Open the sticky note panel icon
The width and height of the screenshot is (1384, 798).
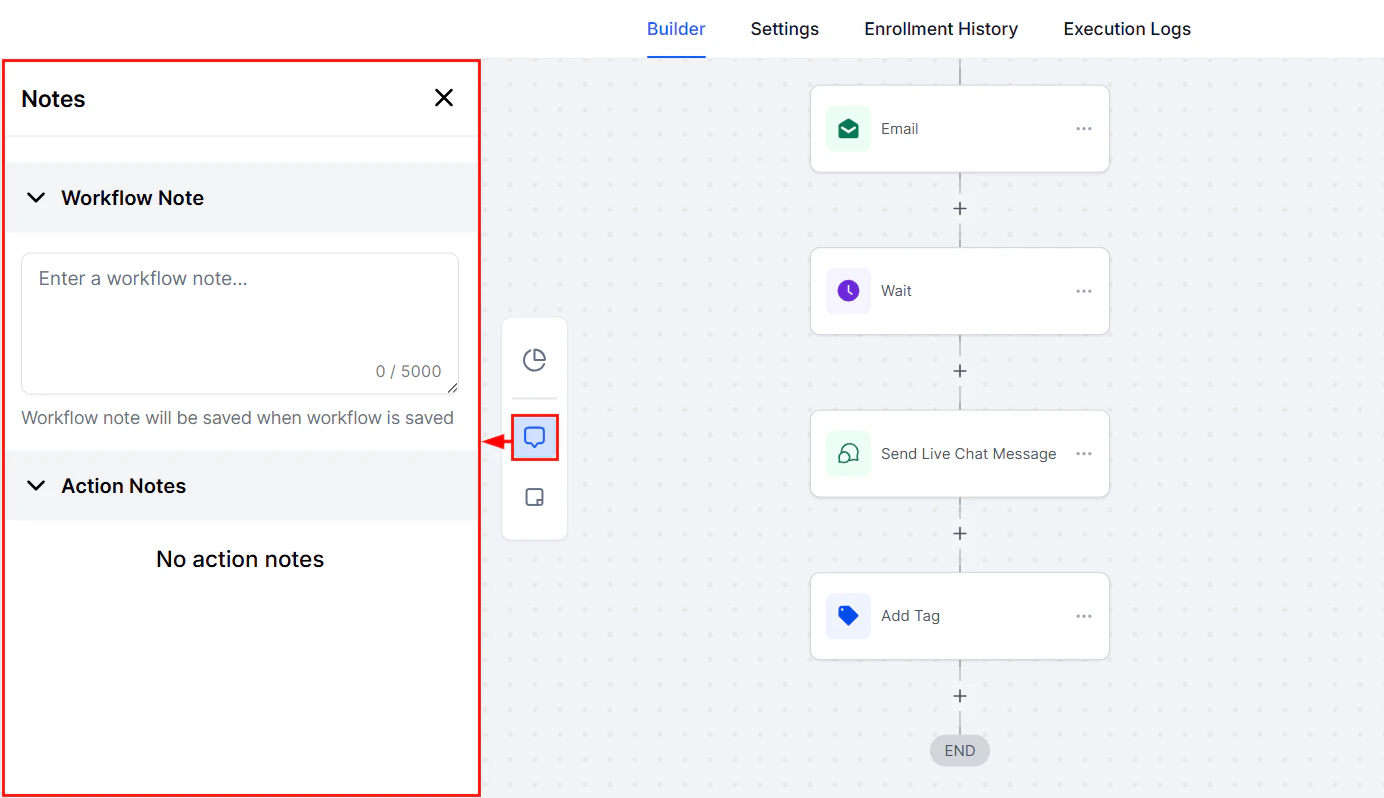(534, 496)
